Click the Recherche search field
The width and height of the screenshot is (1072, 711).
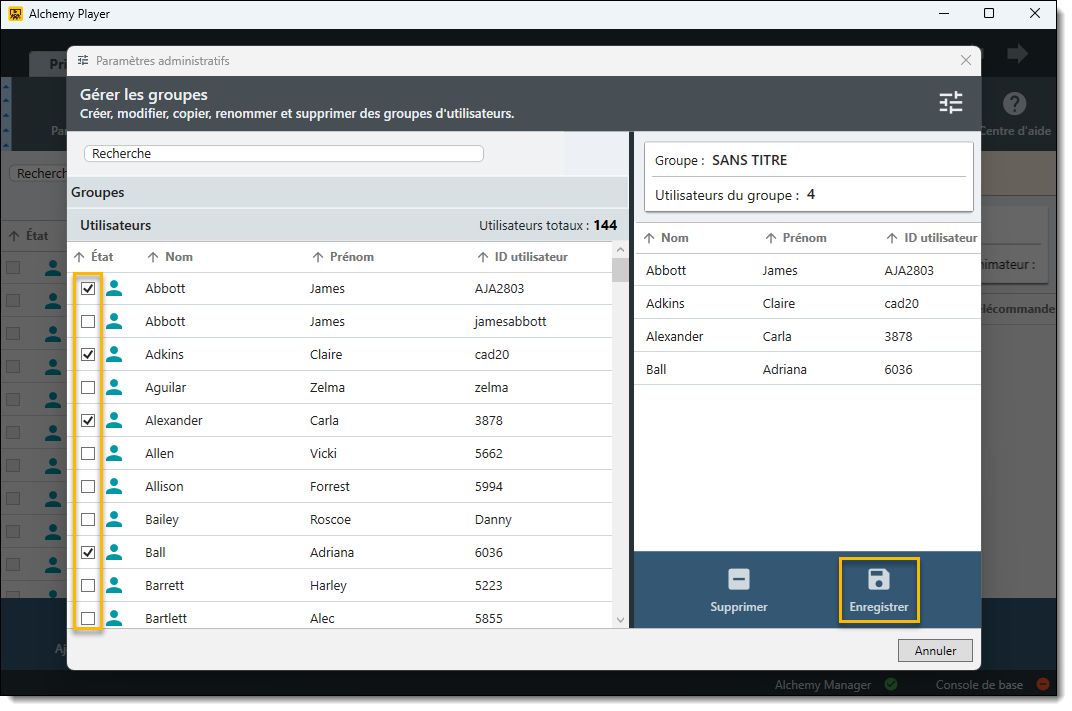283,154
